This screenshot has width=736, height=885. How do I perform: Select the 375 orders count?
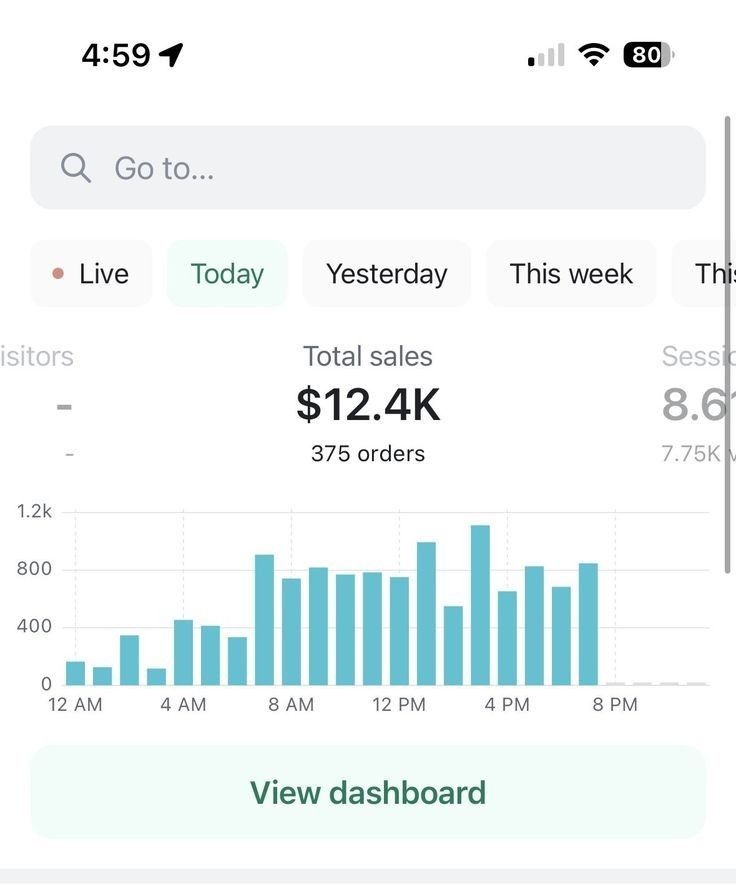pyautogui.click(x=367, y=452)
